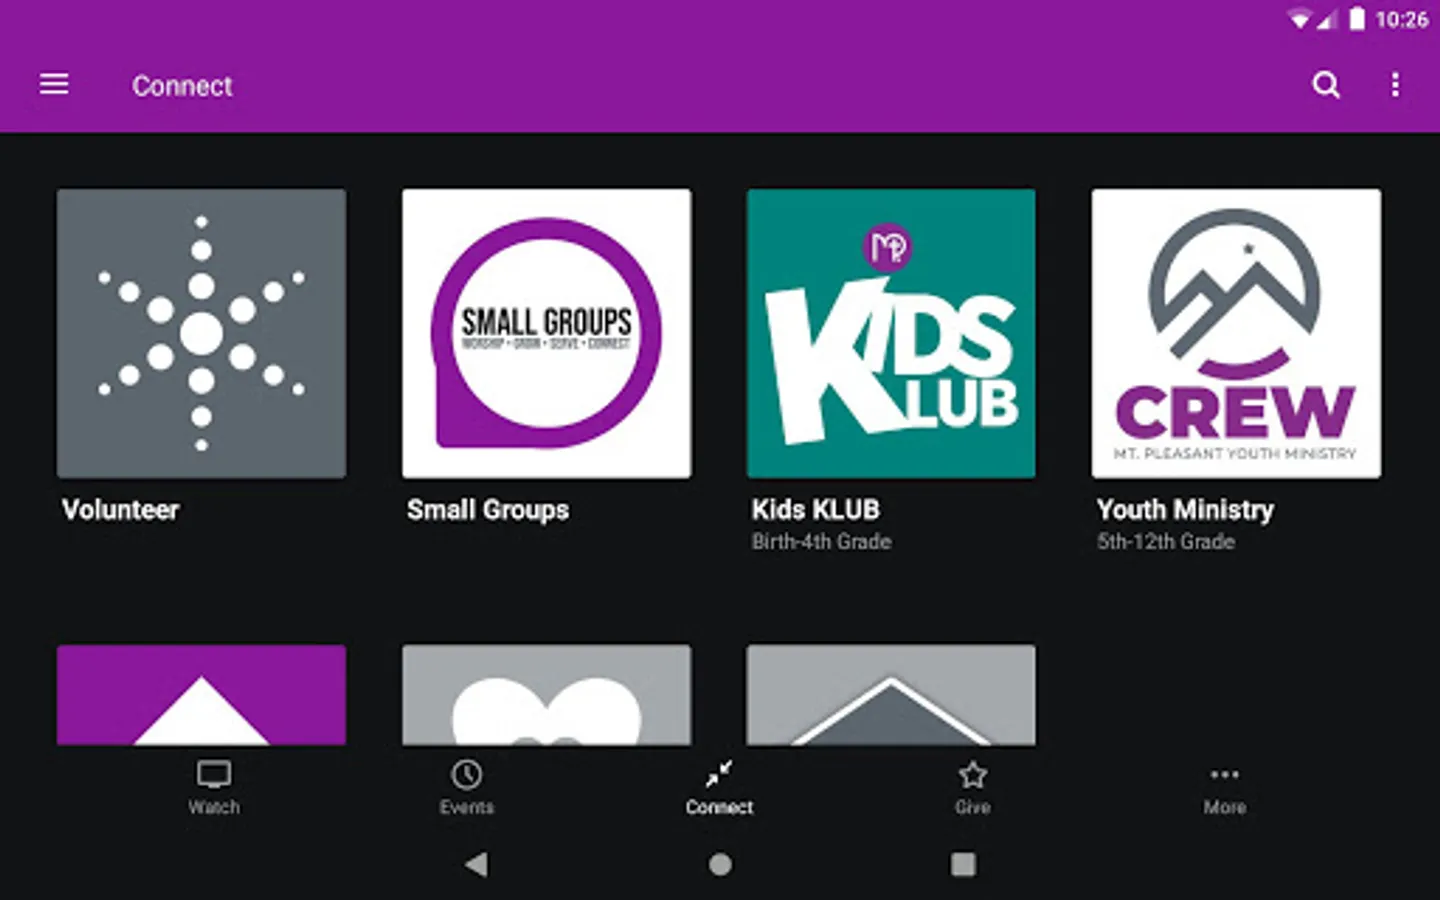Tap the Small Groups label text
This screenshot has width=1440, height=900.
488,510
